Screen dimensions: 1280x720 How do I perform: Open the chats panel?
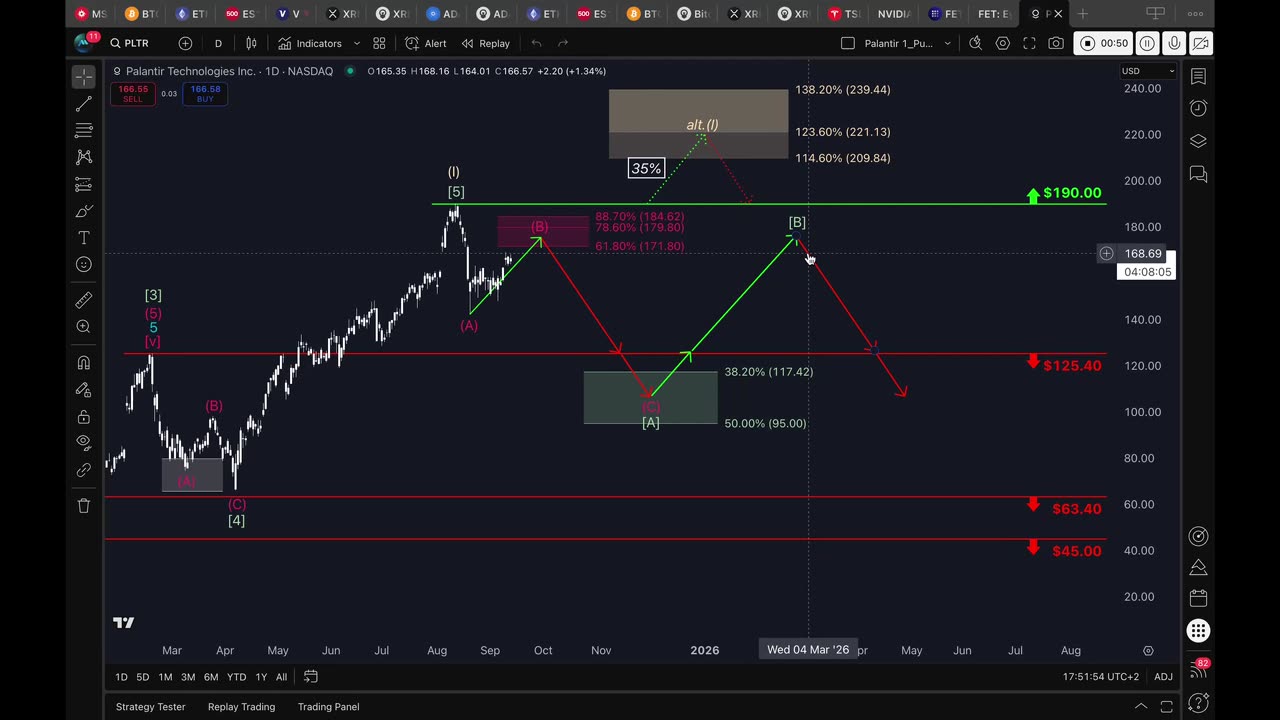click(x=1198, y=174)
